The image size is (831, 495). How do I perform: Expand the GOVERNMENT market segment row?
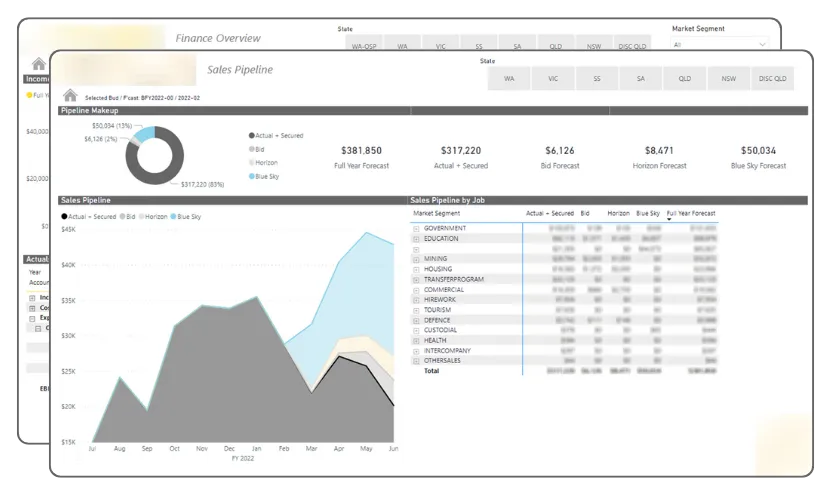tap(417, 229)
